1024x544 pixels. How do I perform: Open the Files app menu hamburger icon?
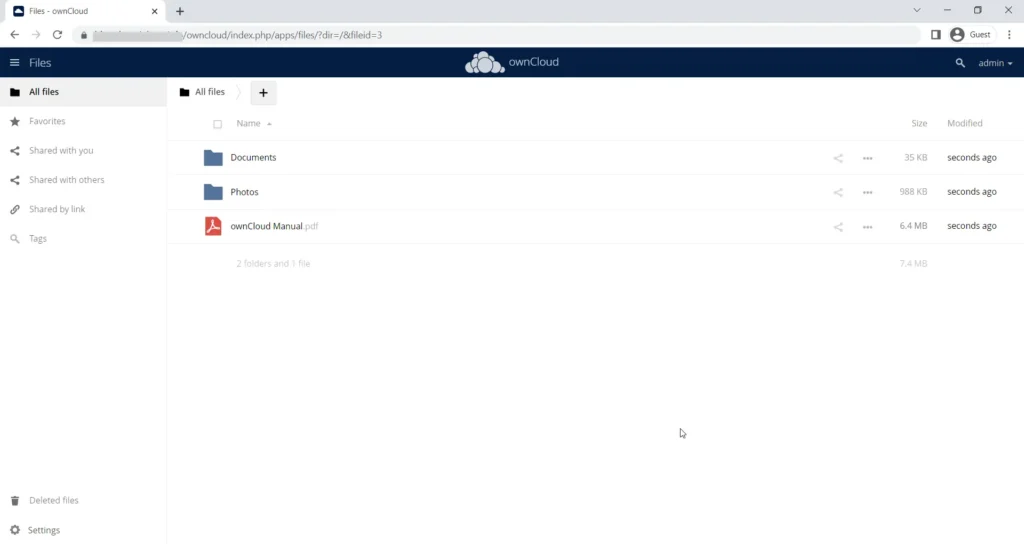point(14,63)
